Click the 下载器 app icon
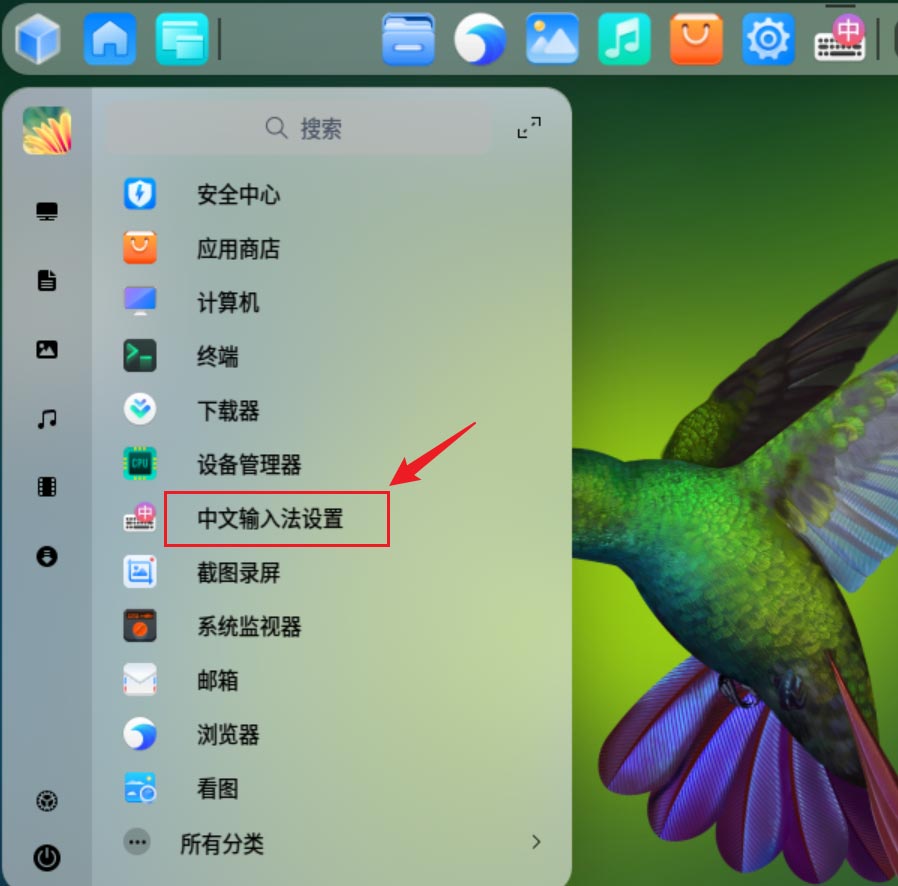Image resolution: width=898 pixels, height=886 pixels. coord(140,409)
